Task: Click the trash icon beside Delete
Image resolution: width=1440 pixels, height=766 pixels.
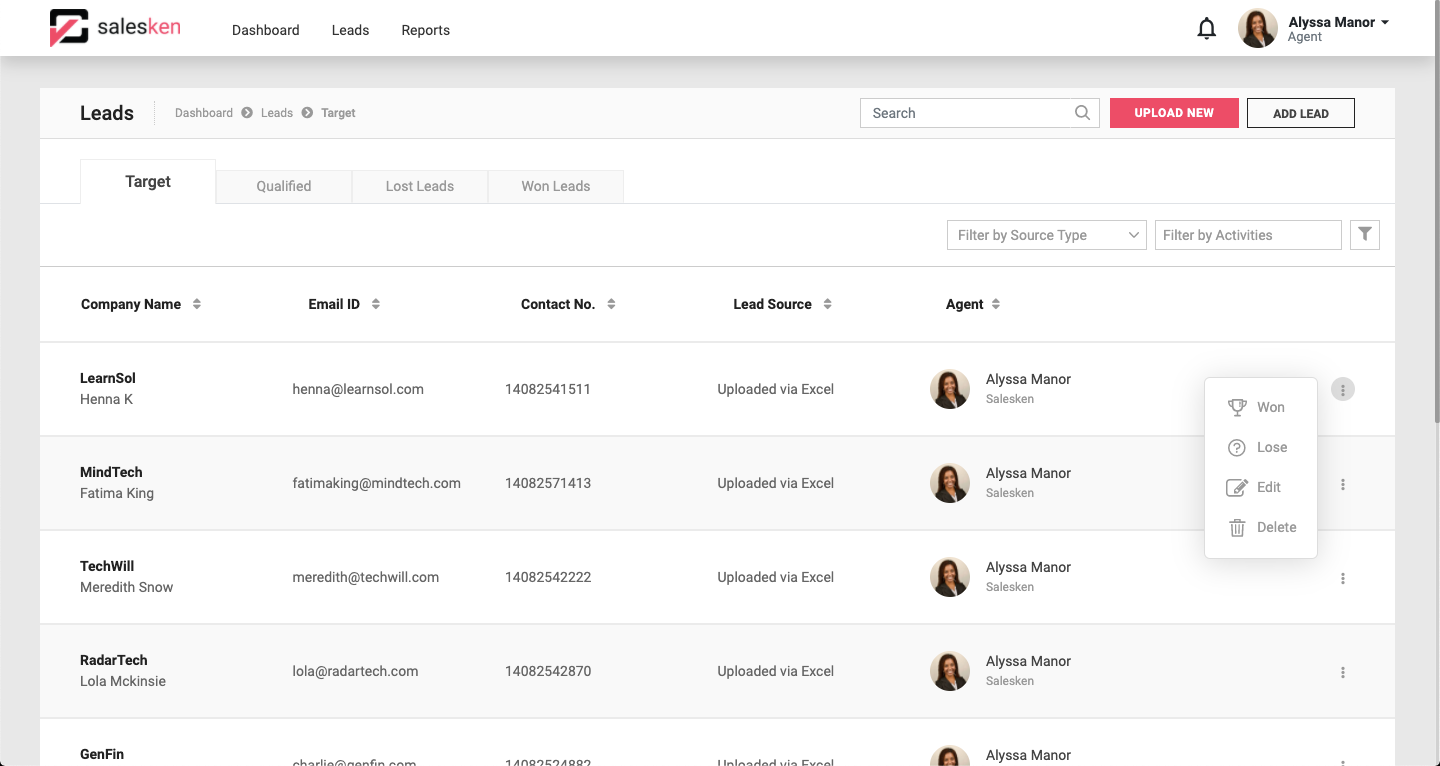Action: tap(1237, 527)
